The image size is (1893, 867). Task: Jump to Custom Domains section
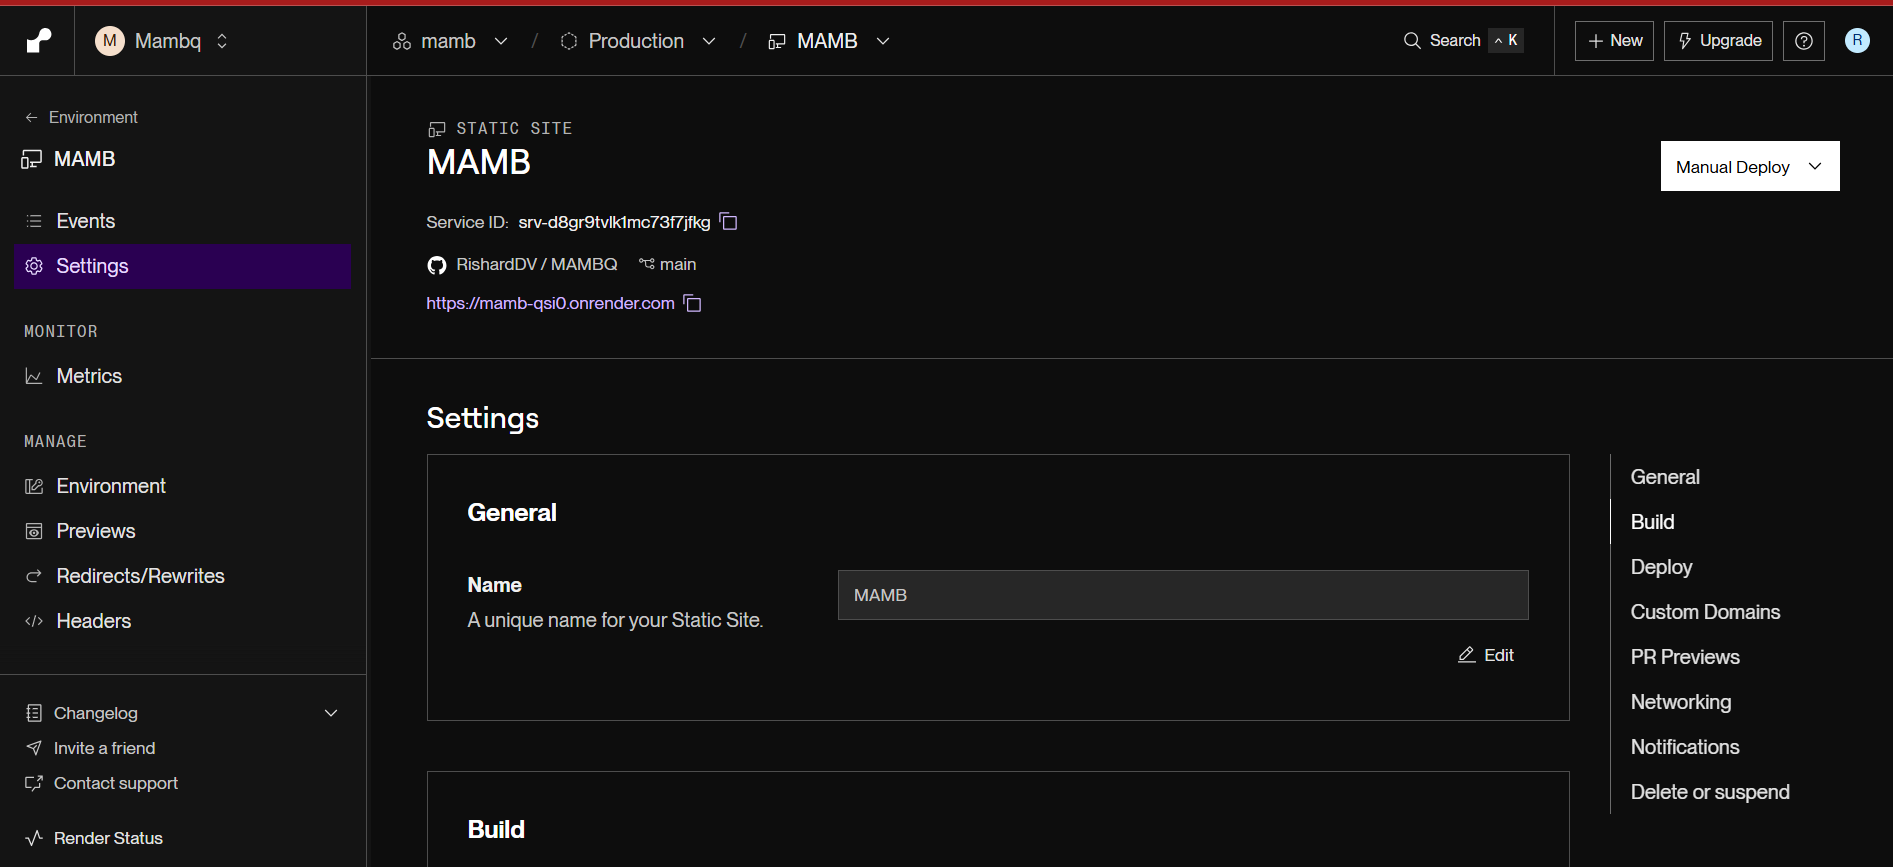coord(1705,612)
